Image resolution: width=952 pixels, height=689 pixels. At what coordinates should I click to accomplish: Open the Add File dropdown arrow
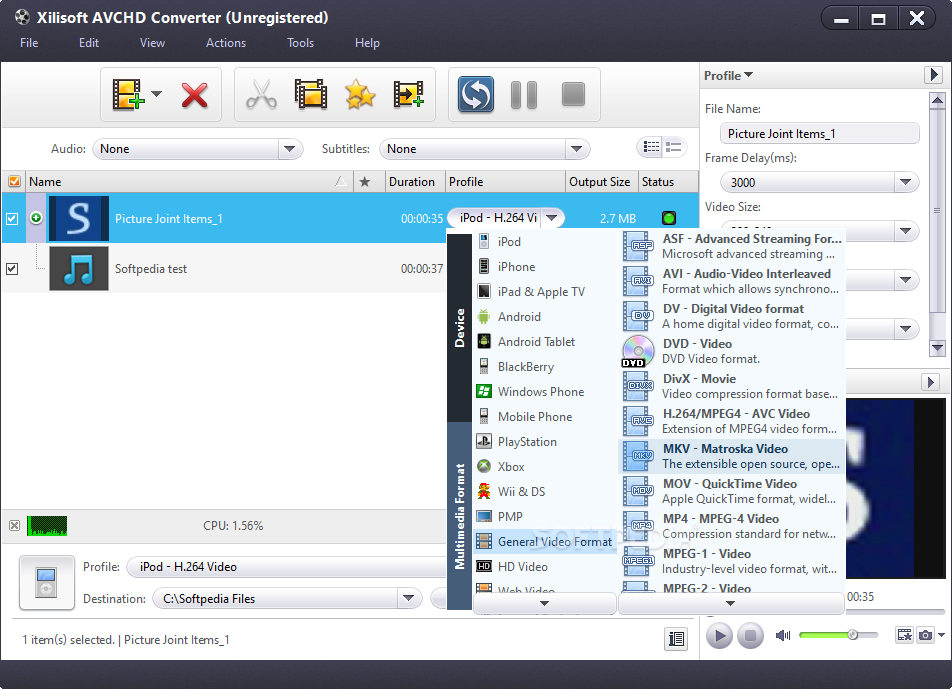(x=157, y=94)
